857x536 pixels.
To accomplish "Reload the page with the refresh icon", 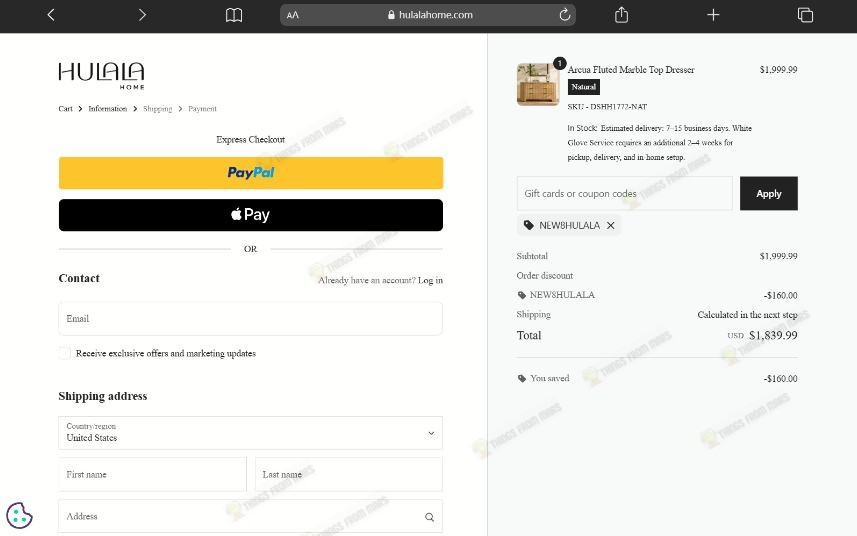I will tap(565, 15).
